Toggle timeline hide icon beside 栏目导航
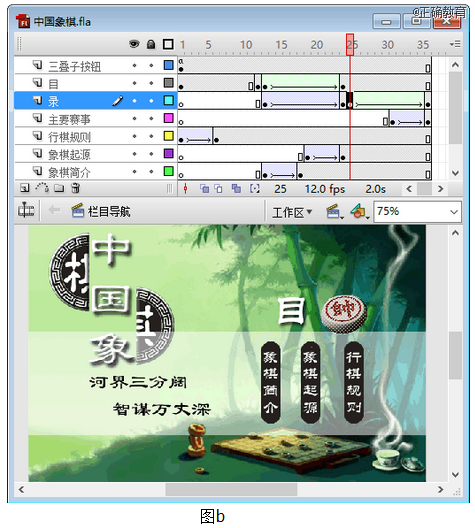The width and height of the screenshot is (475, 528). 26,210
